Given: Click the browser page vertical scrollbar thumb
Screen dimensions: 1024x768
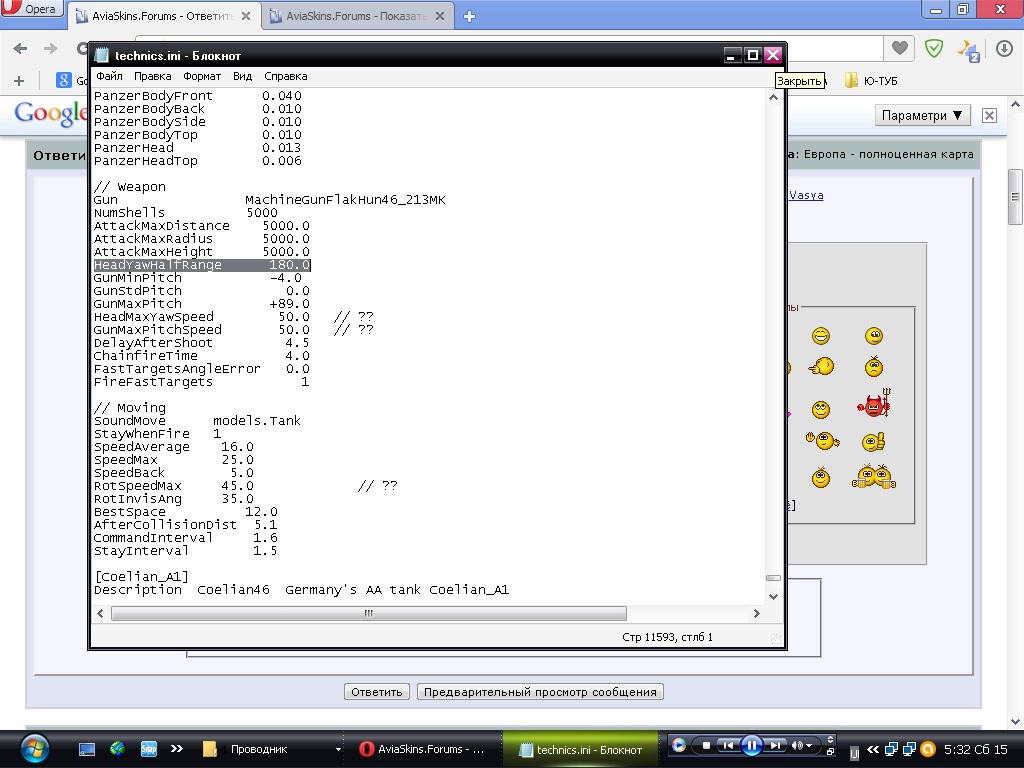Looking at the screenshot, I should (1015, 197).
